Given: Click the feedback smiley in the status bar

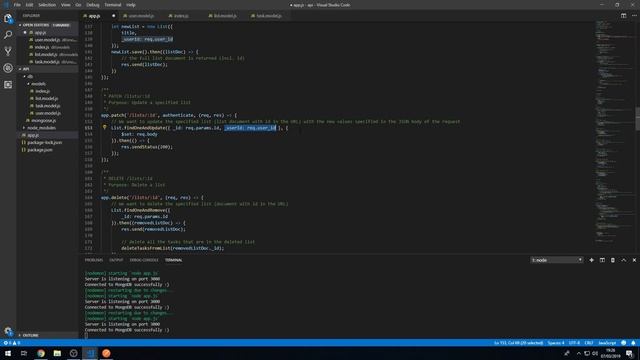Looking at the screenshot, I should (623, 343).
